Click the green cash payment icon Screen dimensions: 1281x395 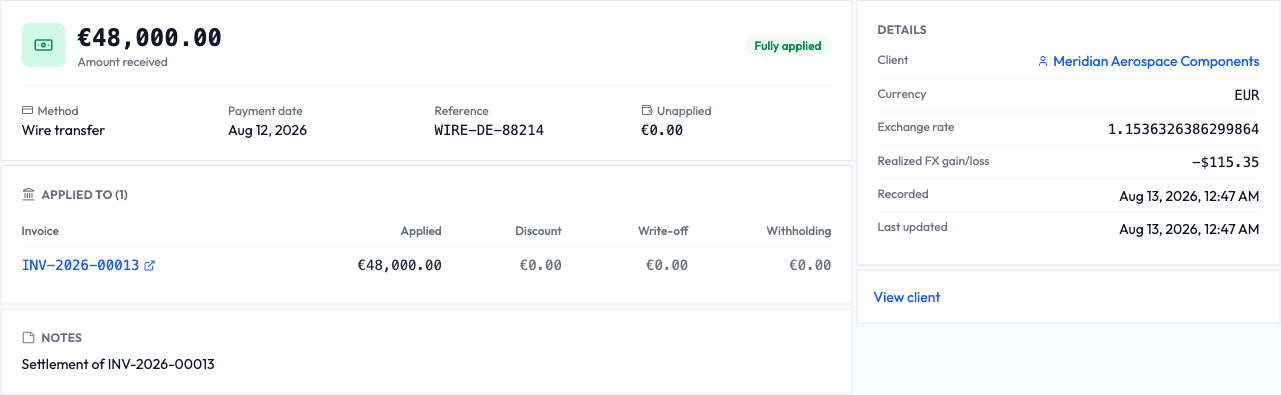[44, 45]
